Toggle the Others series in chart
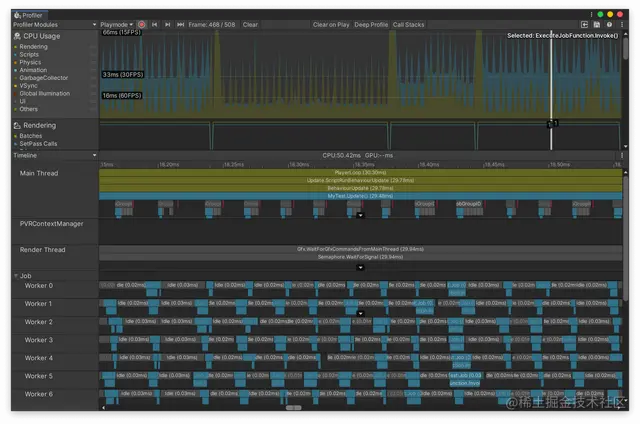This screenshot has width=640, height=424. pyautogui.click(x=16, y=109)
